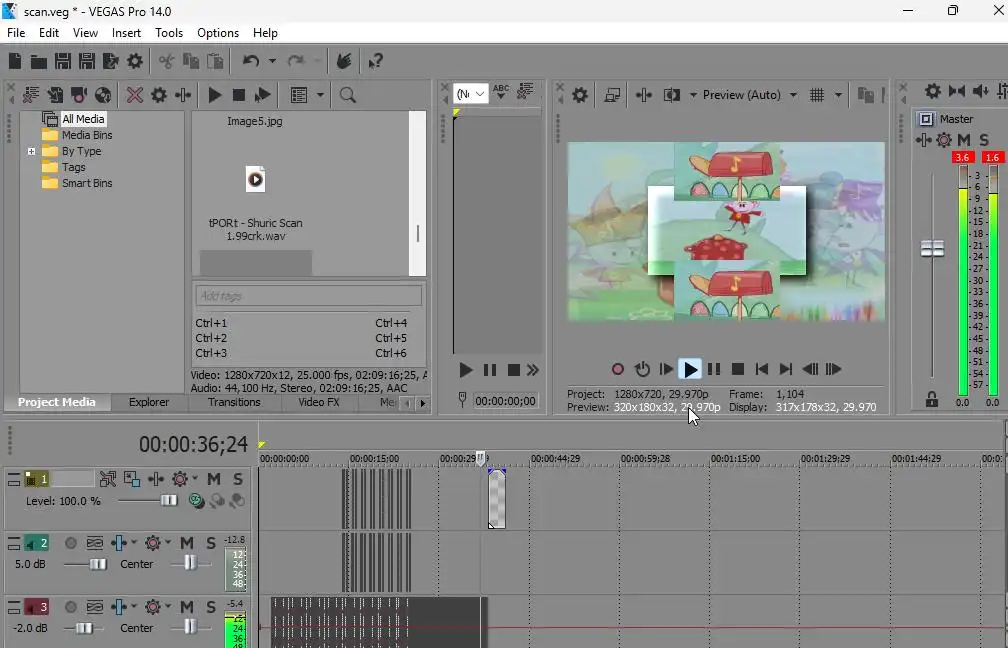Click the Record button in preview transport
The width and height of the screenshot is (1008, 648).
618,369
